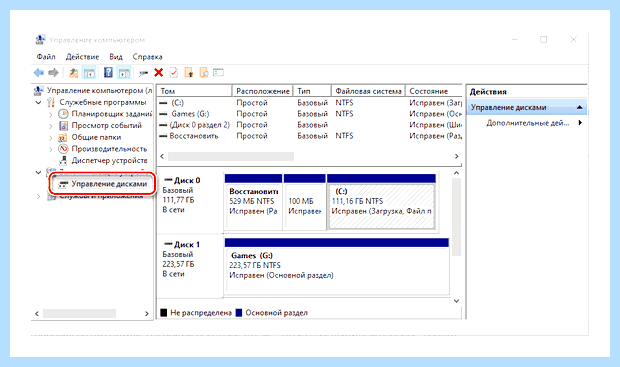The width and height of the screenshot is (620, 367).
Task: Click the Up one level toolbar icon
Action: pos(73,73)
